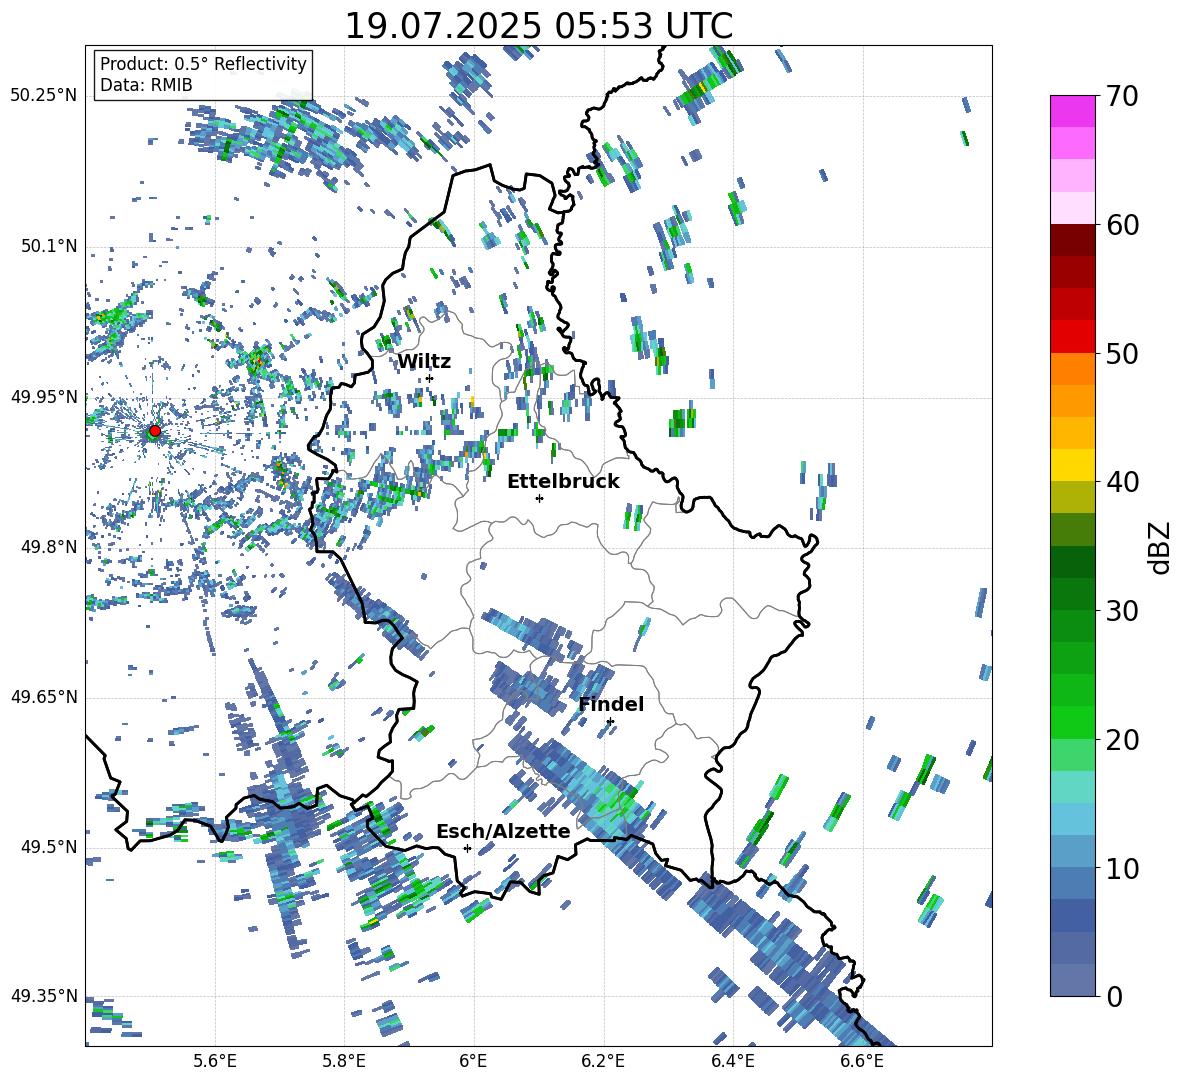Click the 49.65°N latitude label

[44, 697]
